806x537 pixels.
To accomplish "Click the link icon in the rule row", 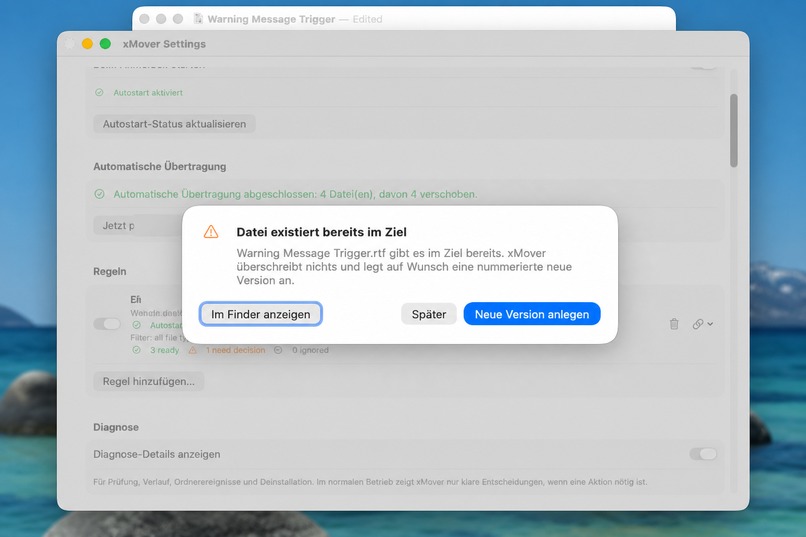I will (x=698, y=324).
